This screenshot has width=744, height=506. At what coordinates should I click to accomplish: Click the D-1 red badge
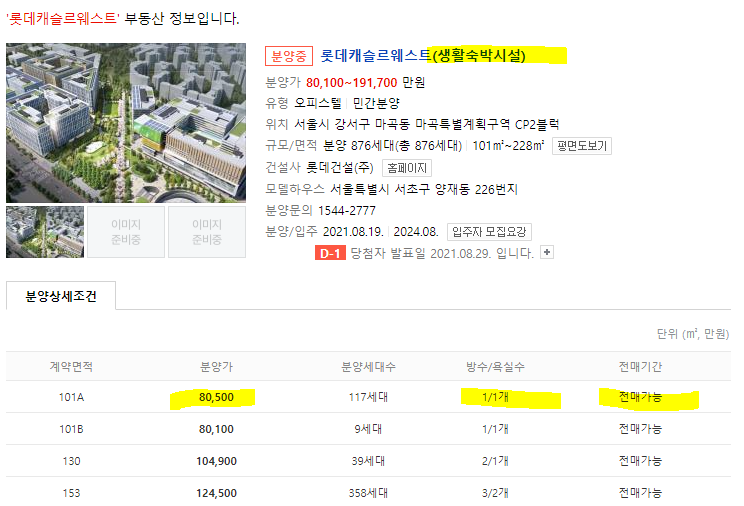(330, 253)
